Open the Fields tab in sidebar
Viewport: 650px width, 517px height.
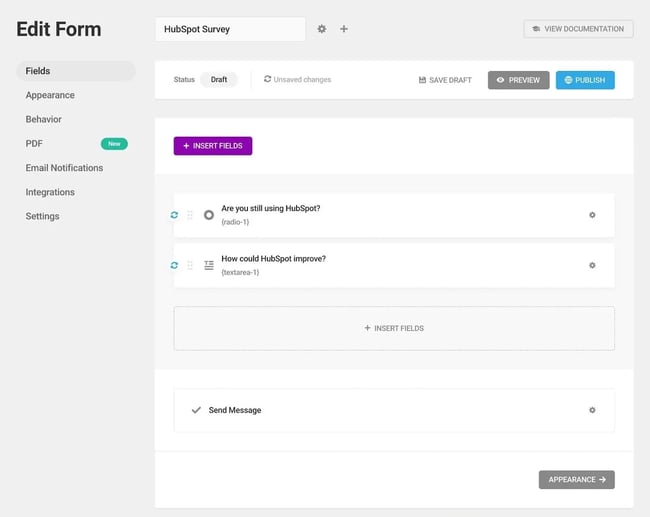point(76,71)
